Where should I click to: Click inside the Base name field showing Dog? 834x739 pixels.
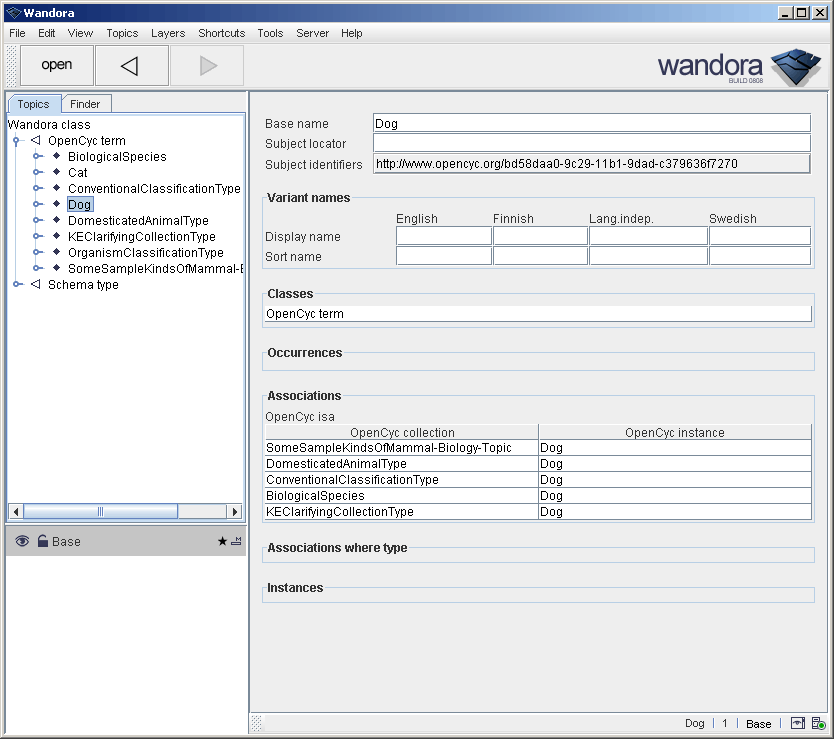(x=590, y=123)
